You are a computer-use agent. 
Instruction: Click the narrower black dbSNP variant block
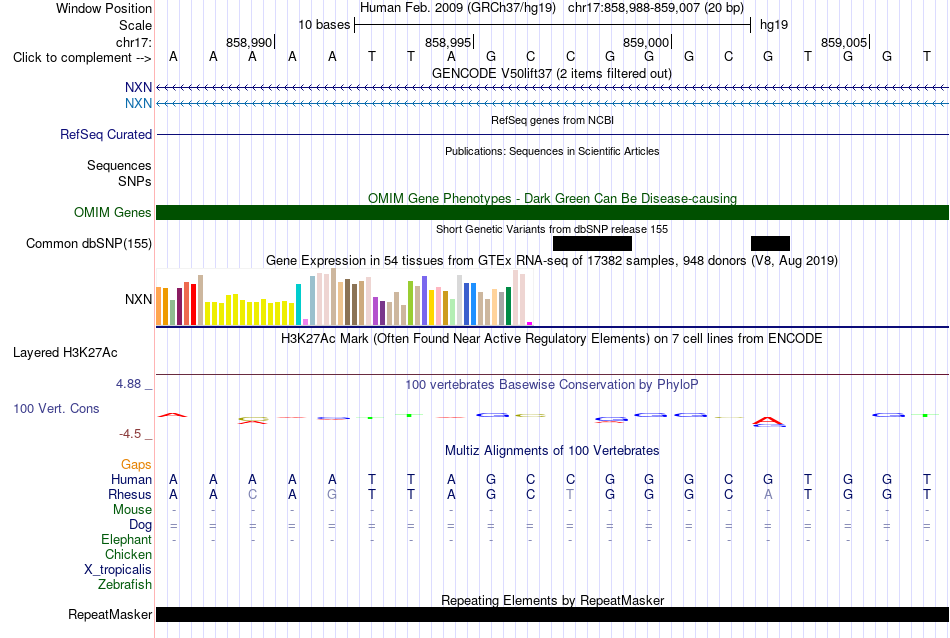tap(770, 244)
